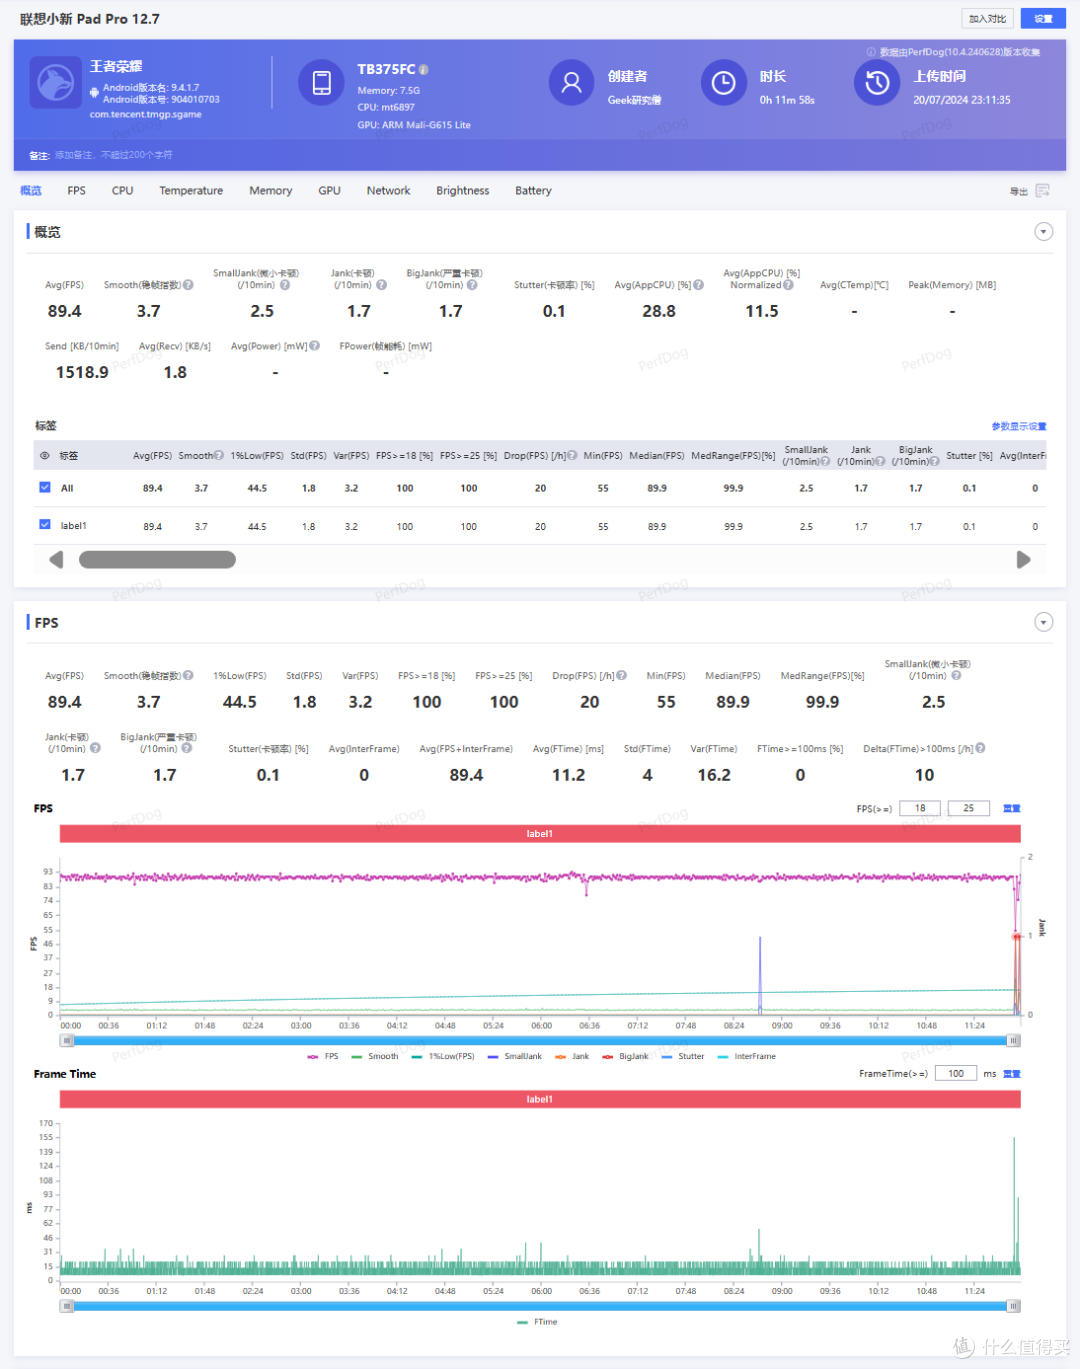This screenshot has height=1369, width=1080.
Task: Toggle Stutter series in chart legend
Action: coord(683,1056)
